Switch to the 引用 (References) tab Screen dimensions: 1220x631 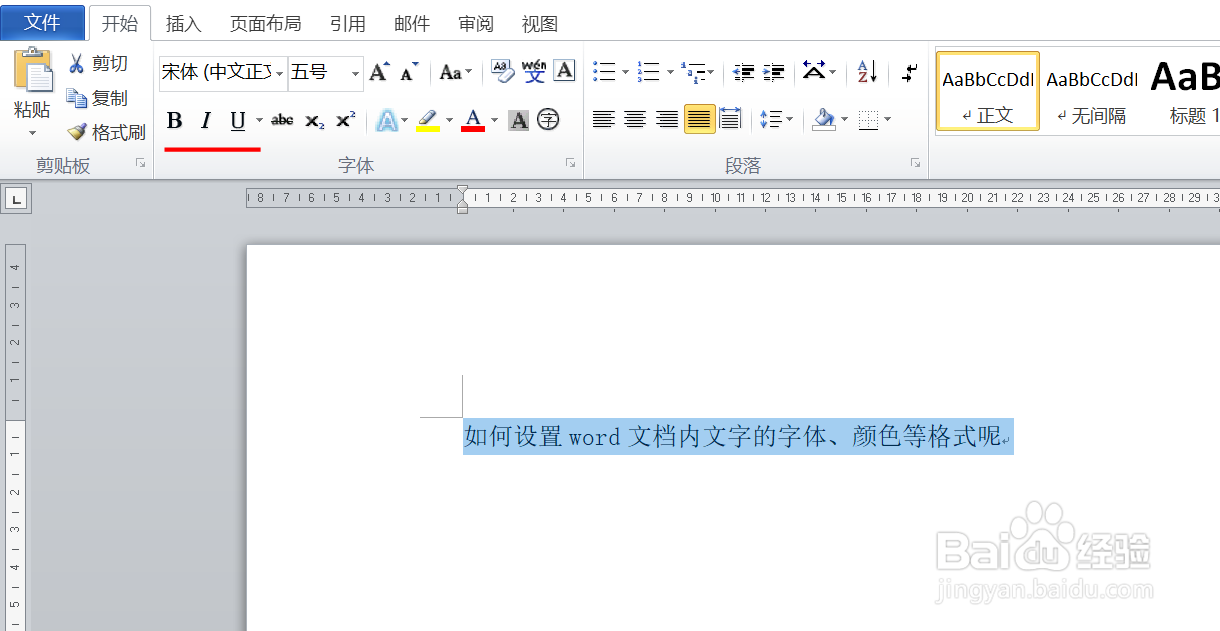[x=348, y=23]
